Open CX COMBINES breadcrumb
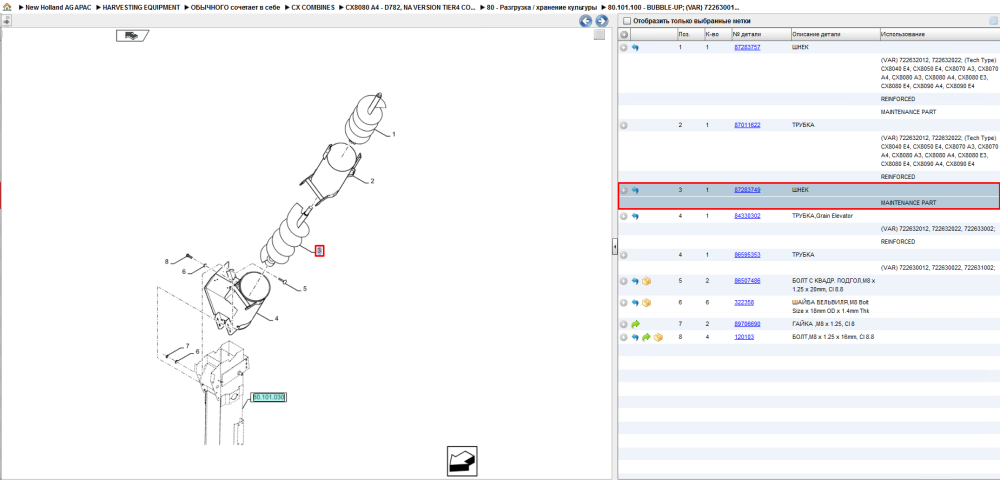Viewport: 1000px width, 480px height. (x=312, y=7)
